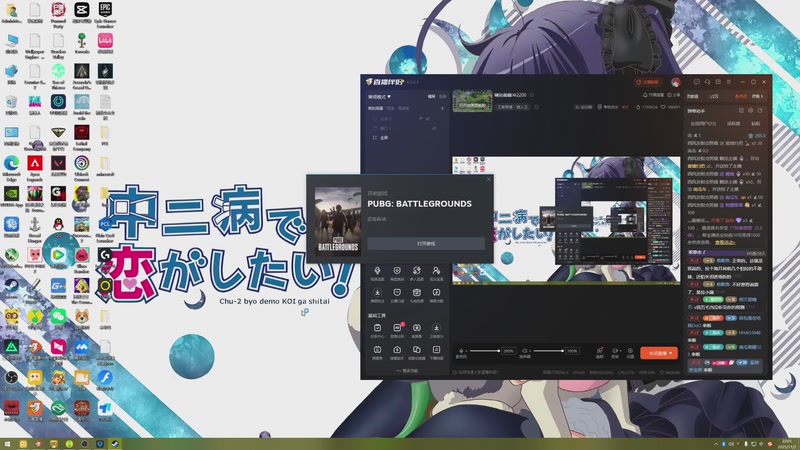Open the Microsoft Edge desktop shortcut

click(12, 166)
